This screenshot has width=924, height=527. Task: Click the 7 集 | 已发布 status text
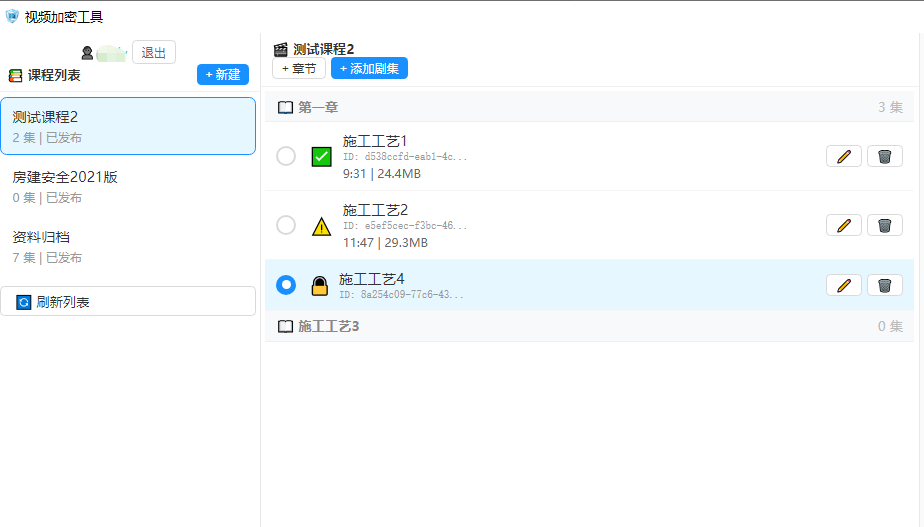click(47, 258)
